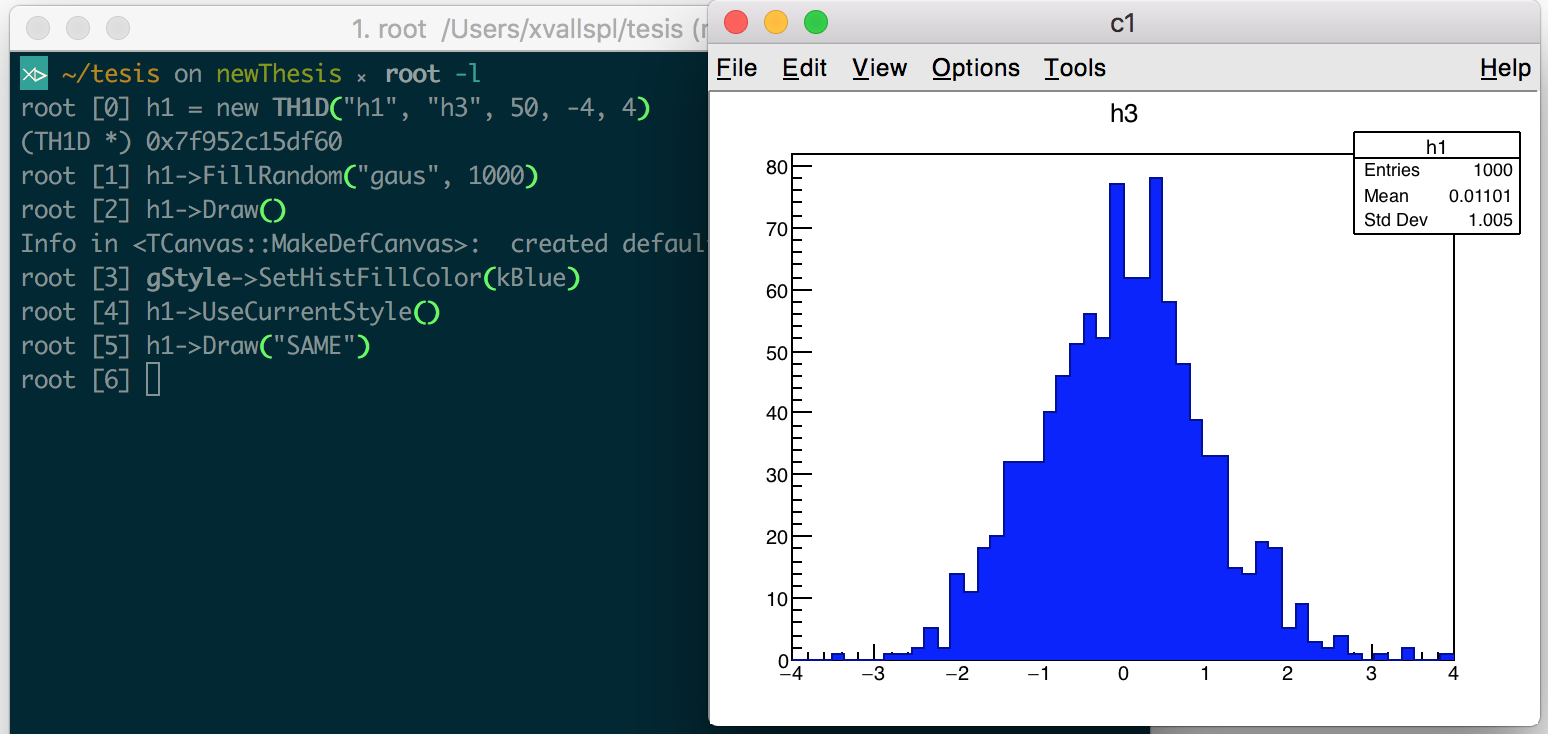
Task: Click the x-axis label 0
Action: (1122, 675)
